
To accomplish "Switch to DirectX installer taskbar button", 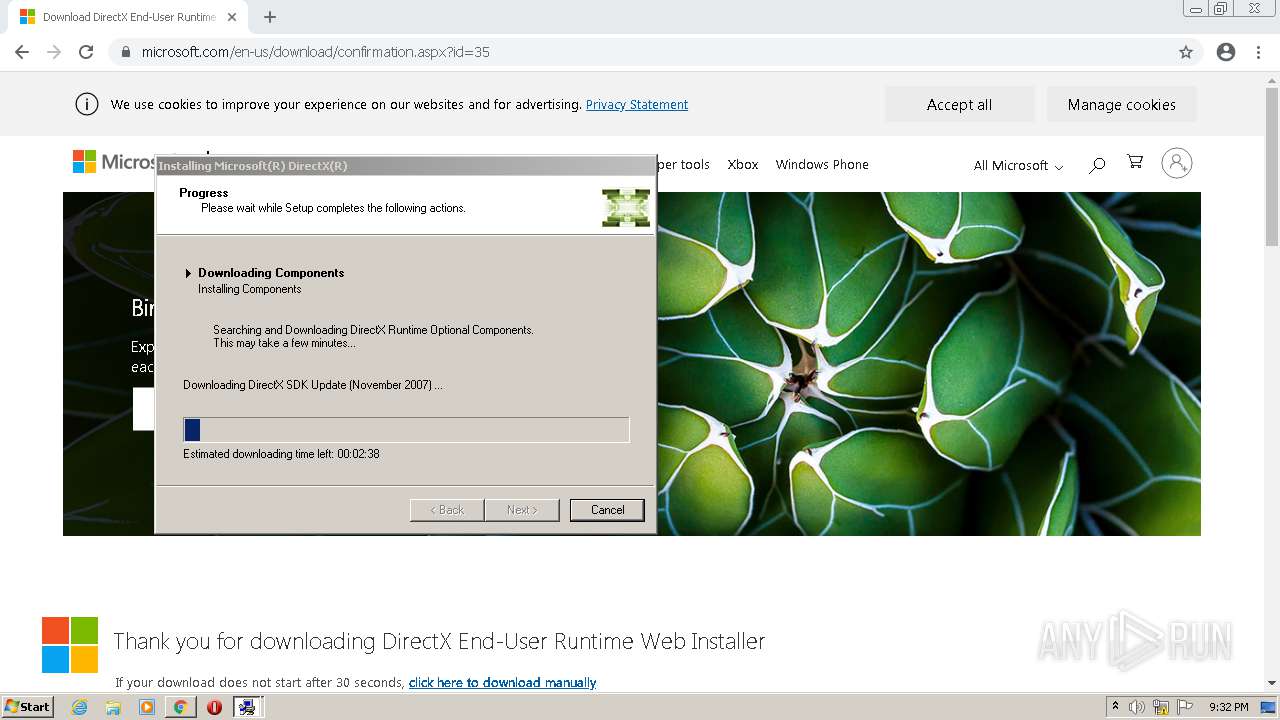I will pyautogui.click(x=247, y=707).
